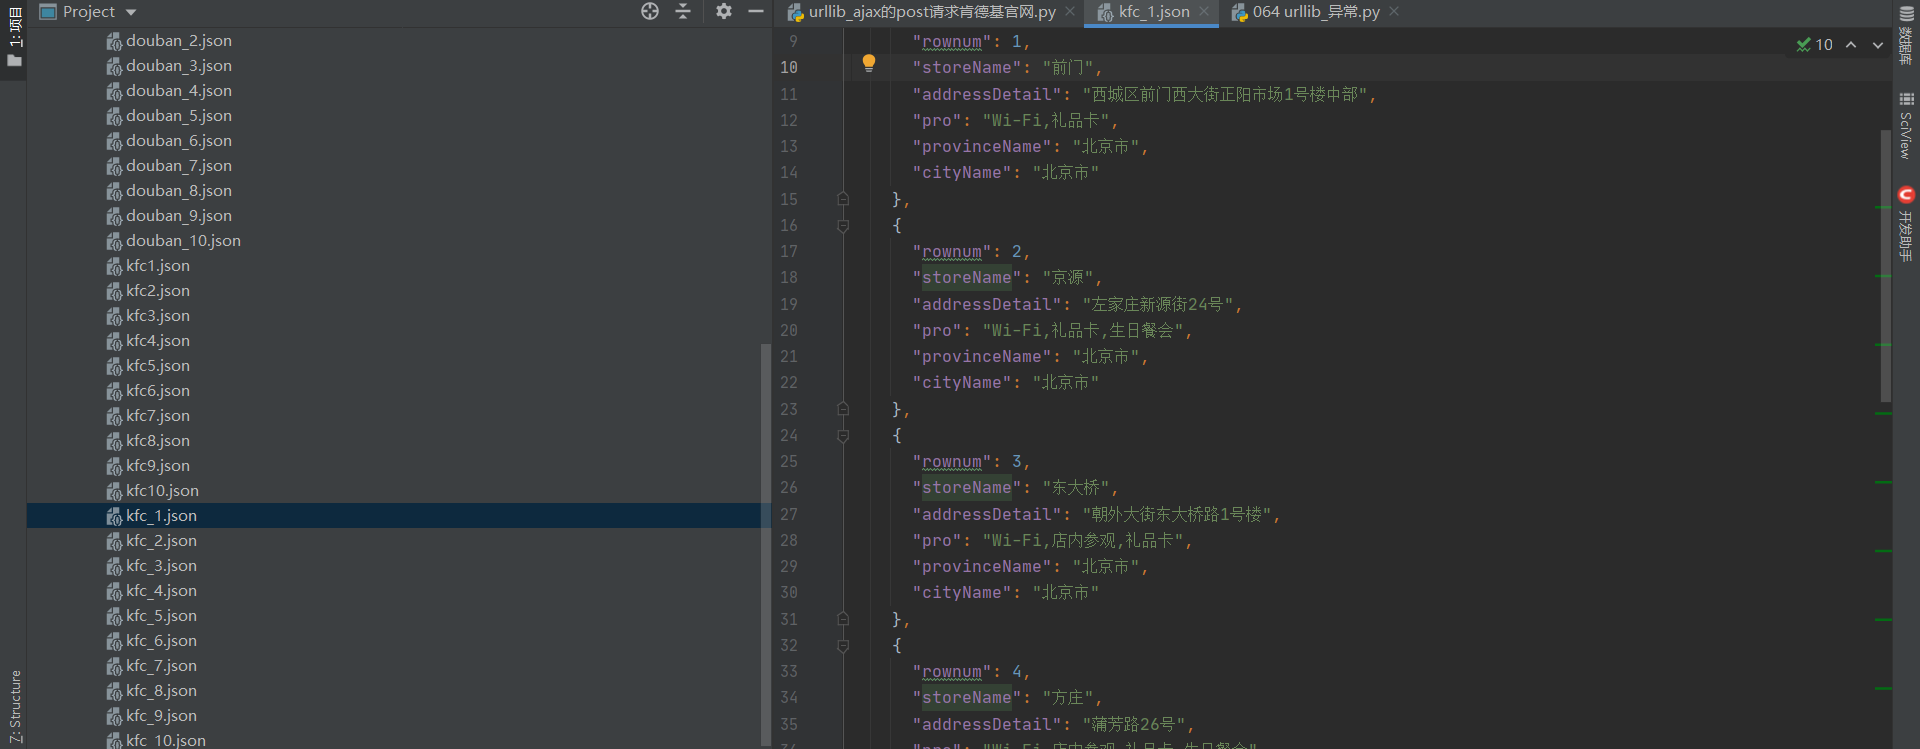The image size is (1920, 749).
Task: Collapse the JSON object fold marker at line 24
Action: pyautogui.click(x=843, y=436)
